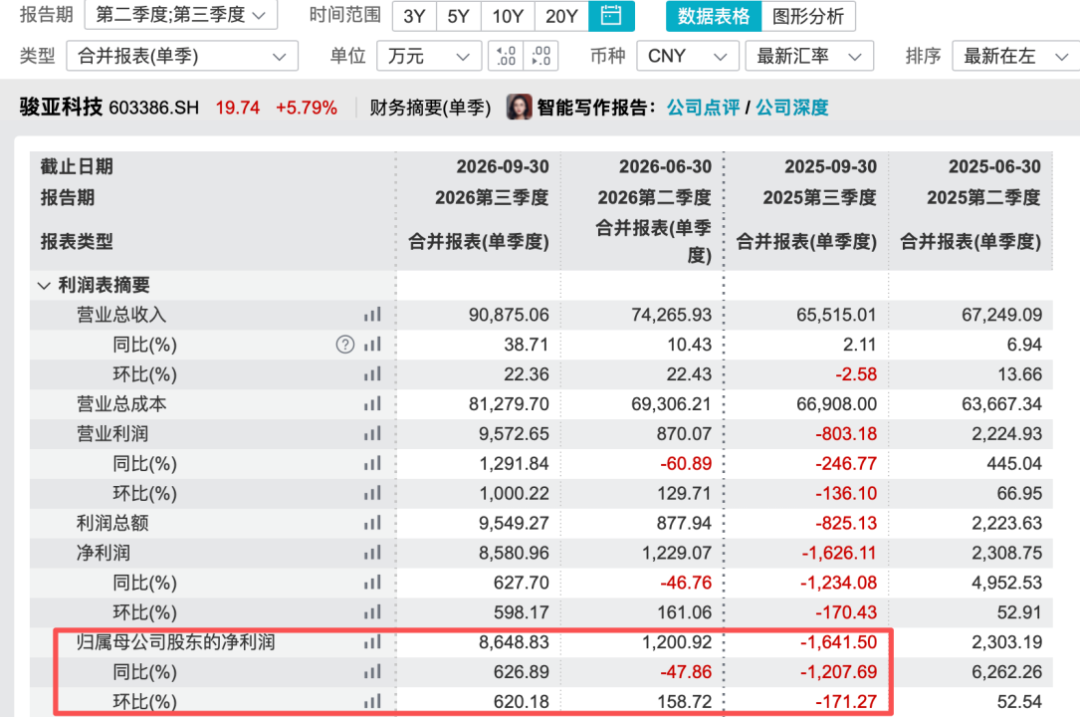This screenshot has height=717, width=1080.
Task: Select column header 2026-06-30
Action: [x=665, y=167]
